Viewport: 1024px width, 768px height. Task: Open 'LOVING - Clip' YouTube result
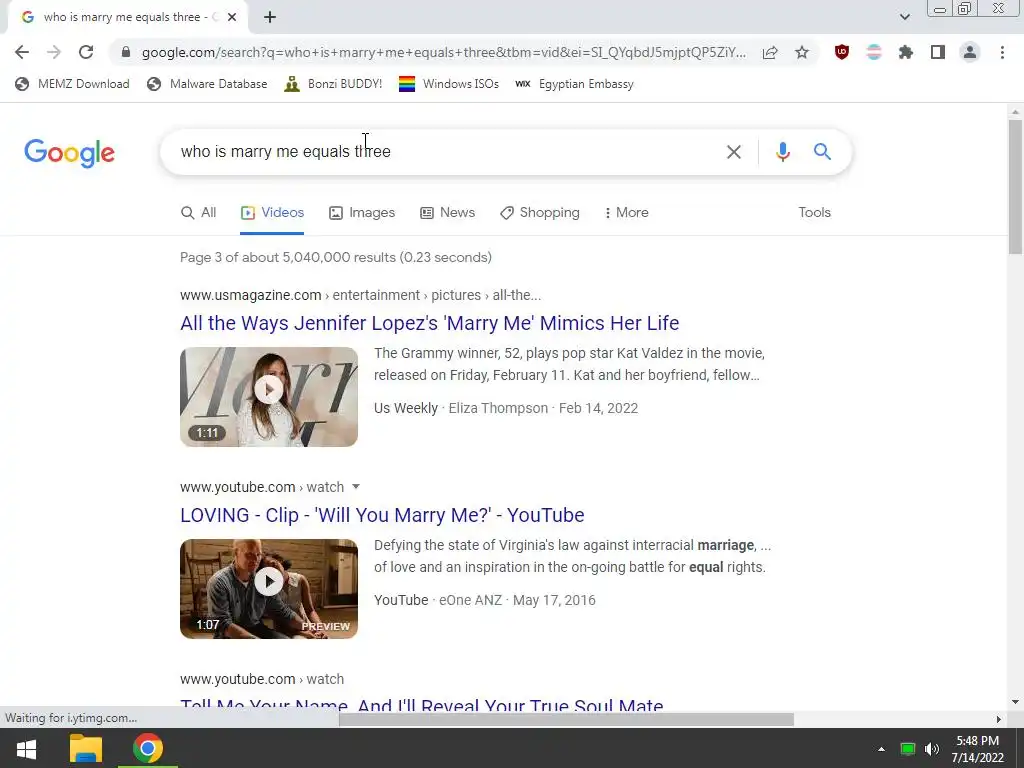point(382,515)
